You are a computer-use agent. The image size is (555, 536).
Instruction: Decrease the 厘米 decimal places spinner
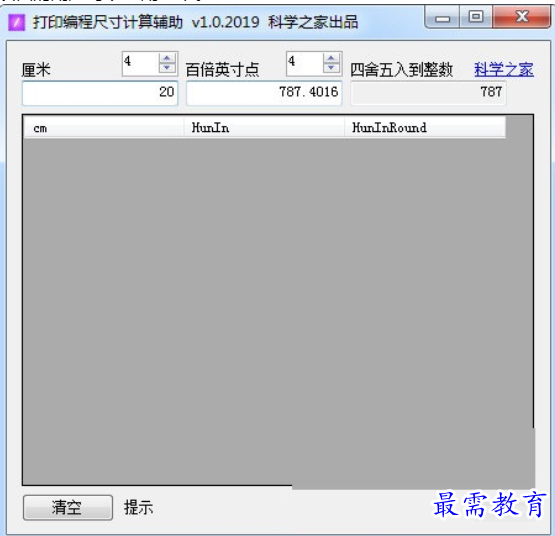167,68
